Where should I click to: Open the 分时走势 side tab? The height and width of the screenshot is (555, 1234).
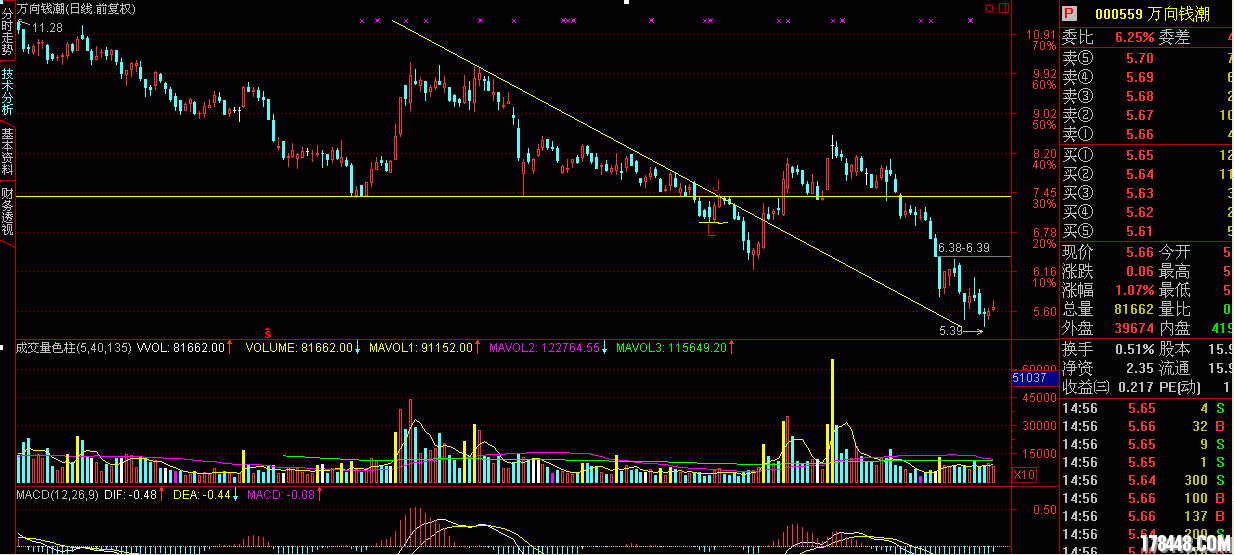(x=8, y=32)
